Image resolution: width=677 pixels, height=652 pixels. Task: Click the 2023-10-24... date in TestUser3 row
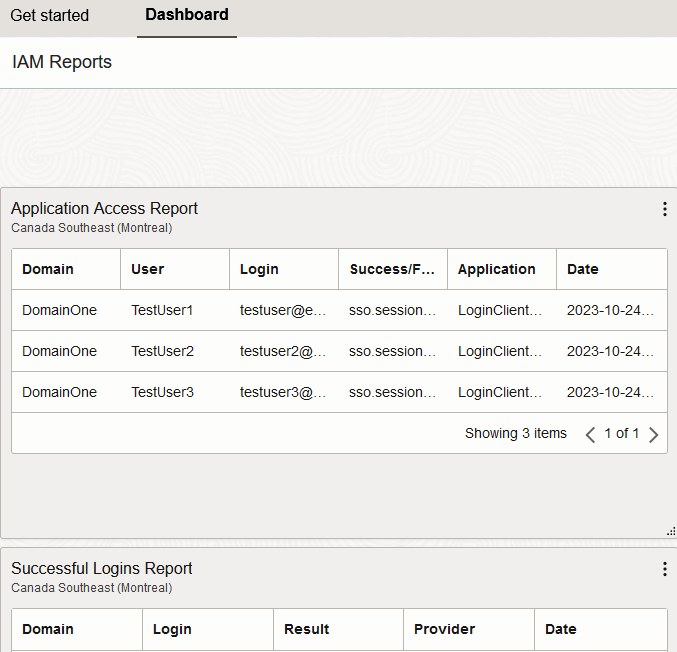pos(611,392)
